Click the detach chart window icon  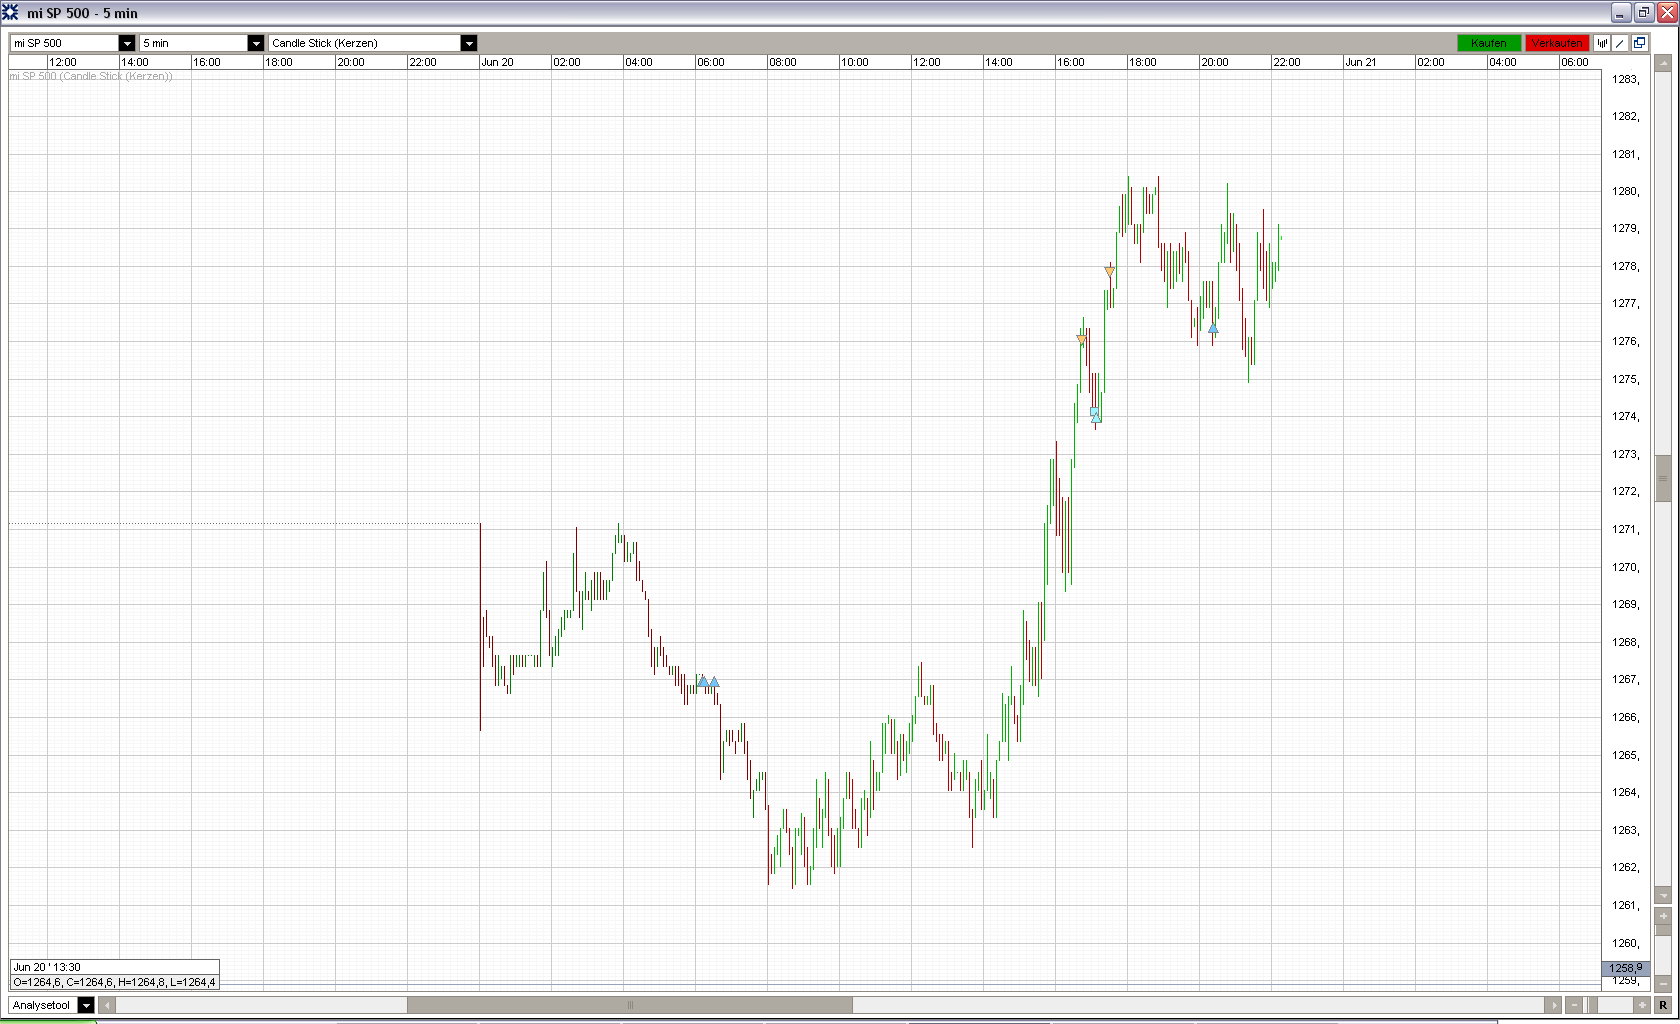click(1639, 43)
